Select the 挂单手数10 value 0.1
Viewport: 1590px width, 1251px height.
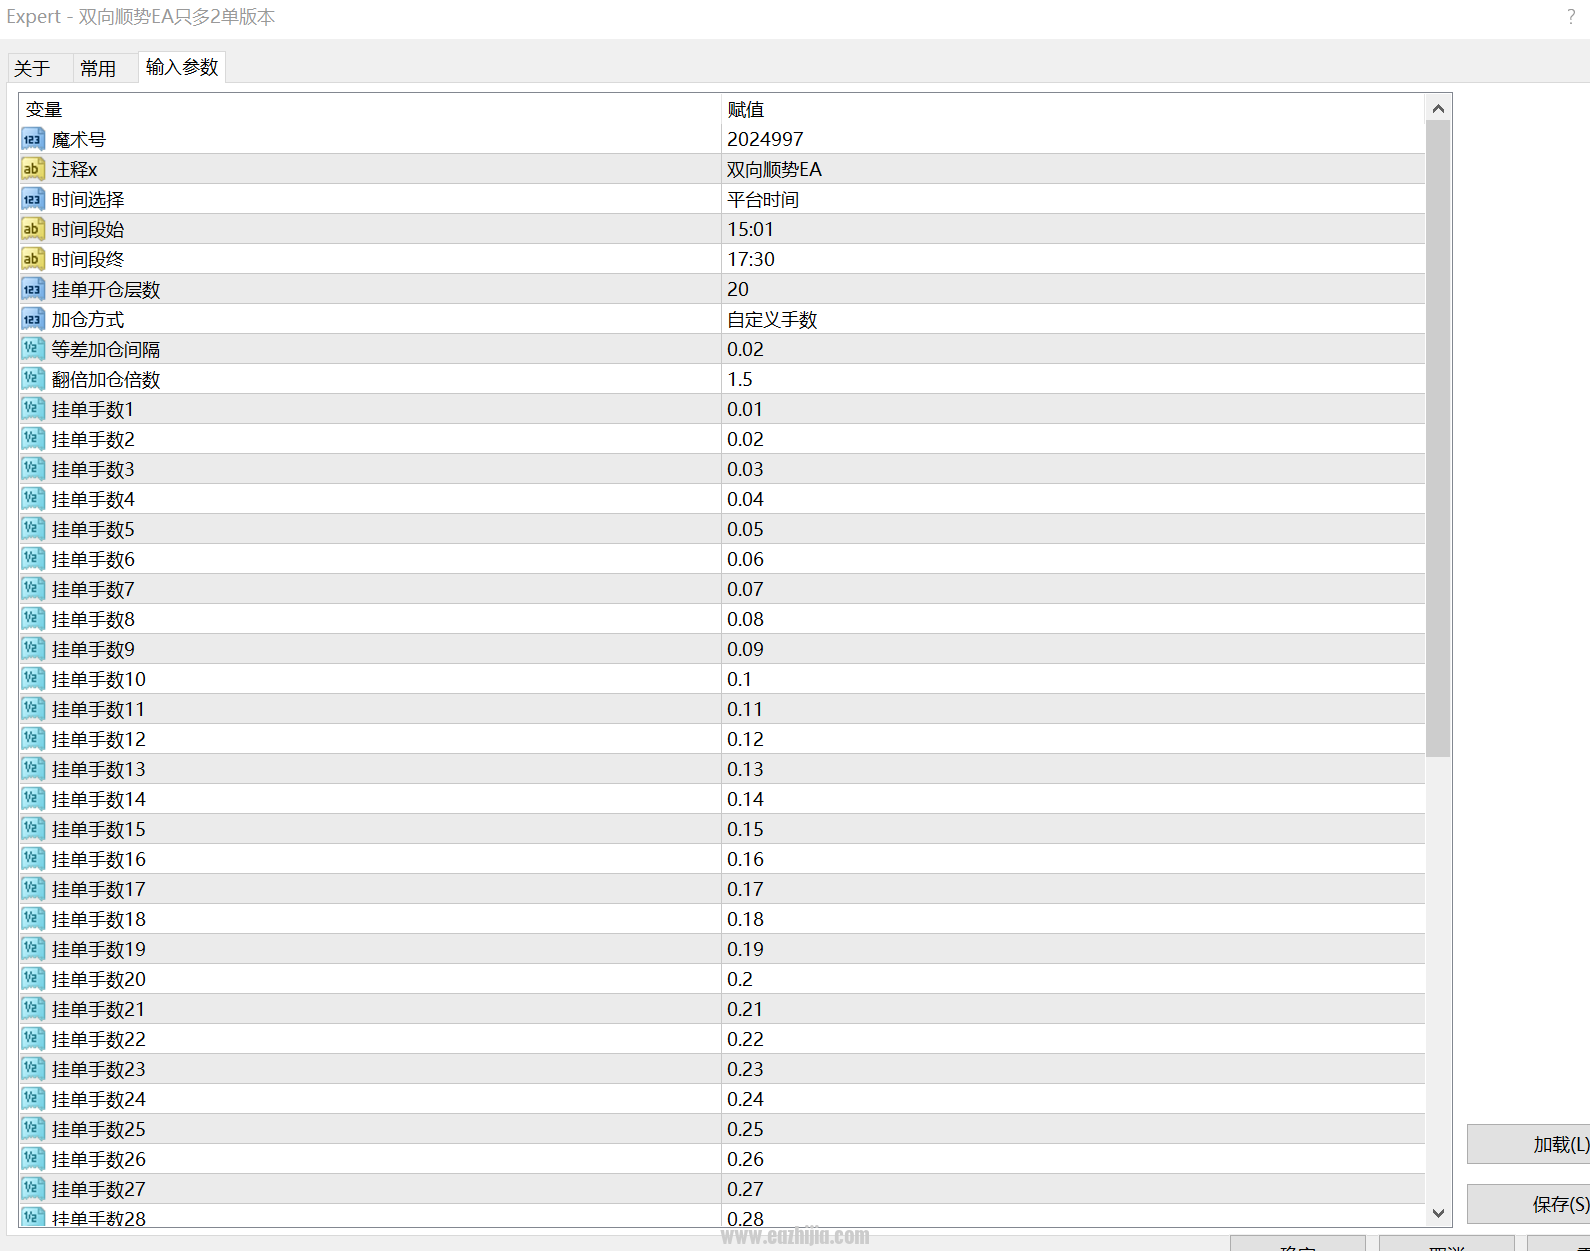tap(739, 679)
